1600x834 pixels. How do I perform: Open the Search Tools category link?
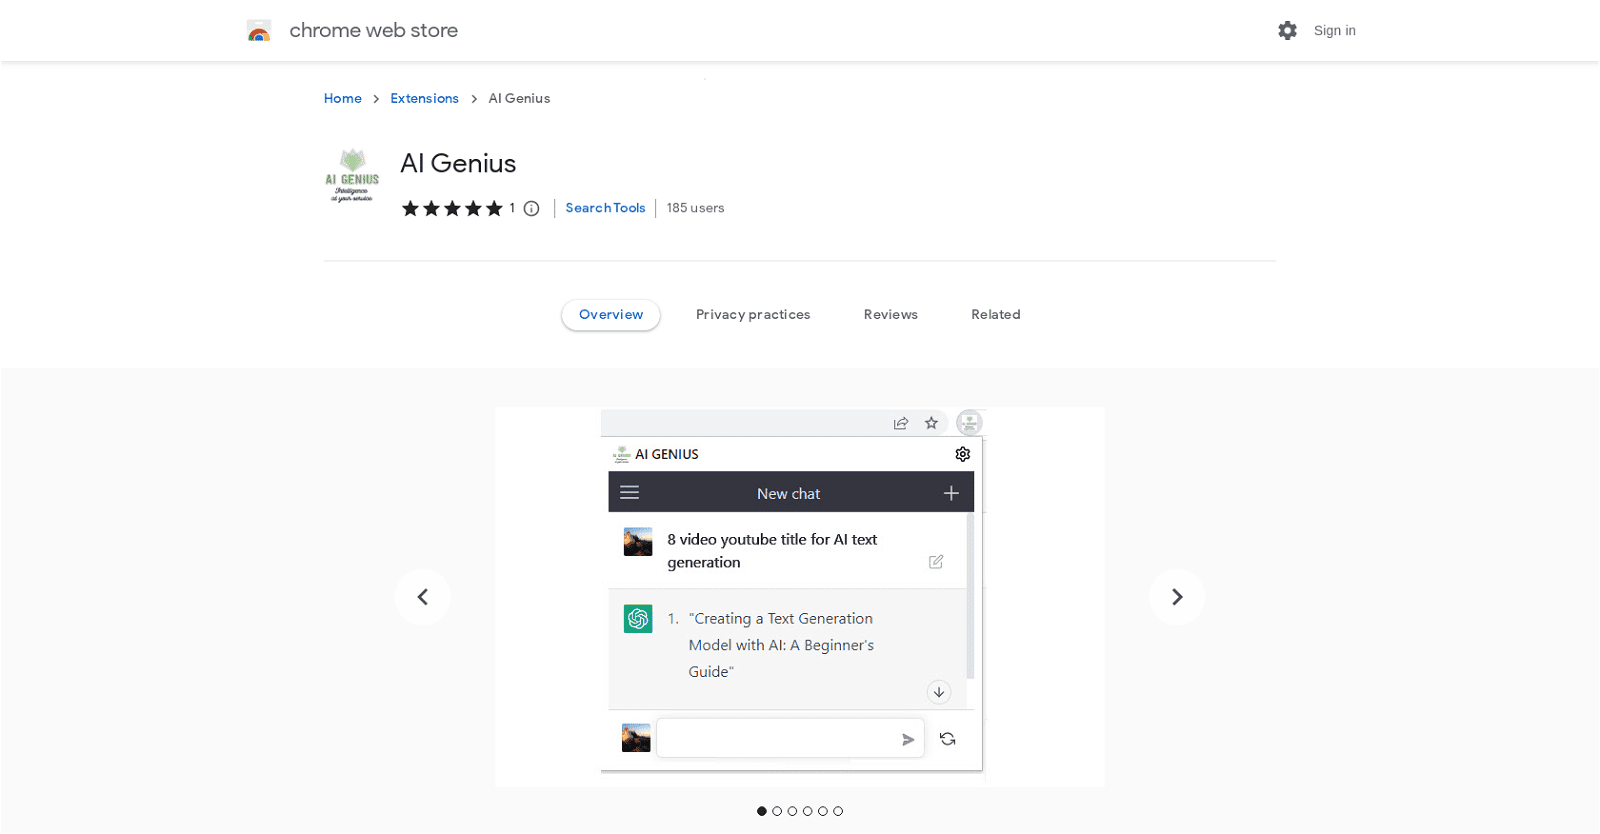605,208
